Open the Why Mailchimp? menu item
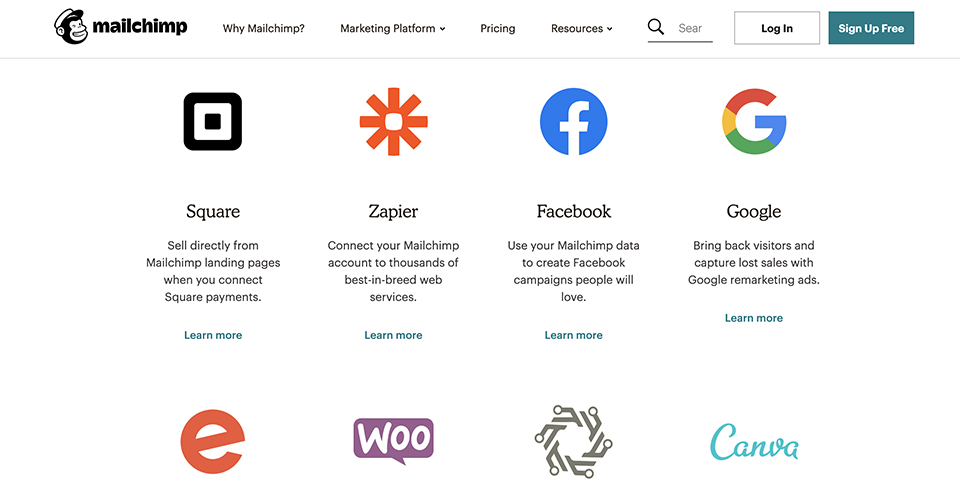Screen dimensions: 960x479 [x=264, y=29]
